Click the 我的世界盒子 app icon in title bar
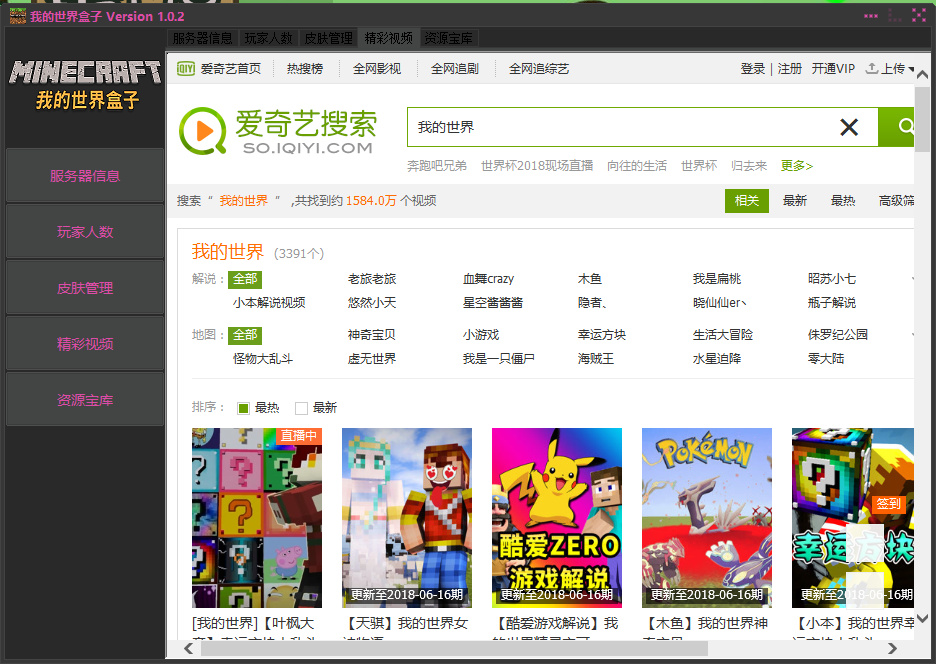The image size is (936, 664). pyautogui.click(x=18, y=16)
